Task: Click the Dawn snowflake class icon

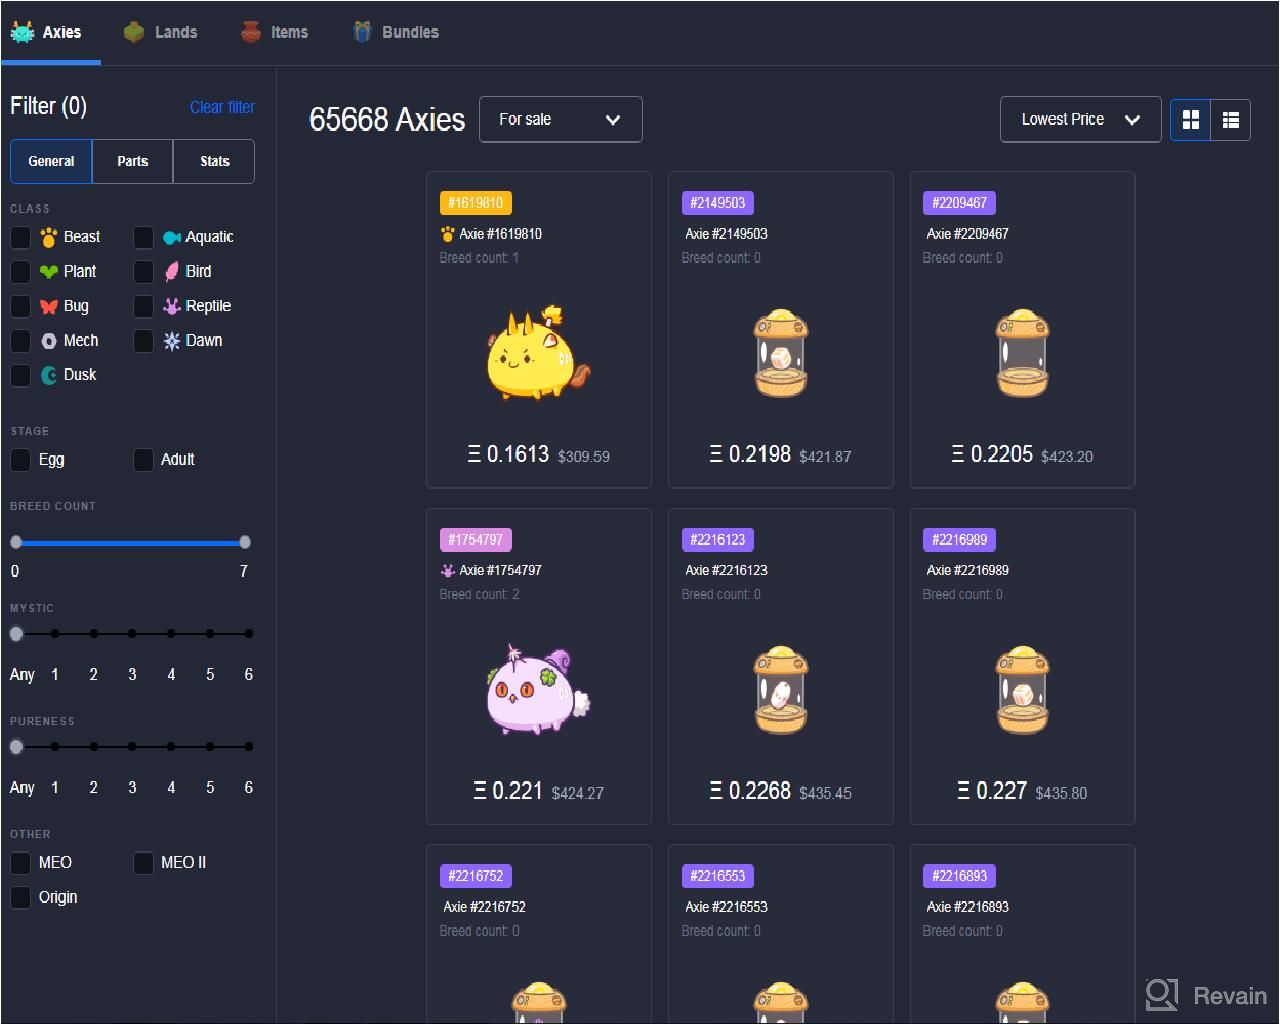Action: [x=172, y=341]
